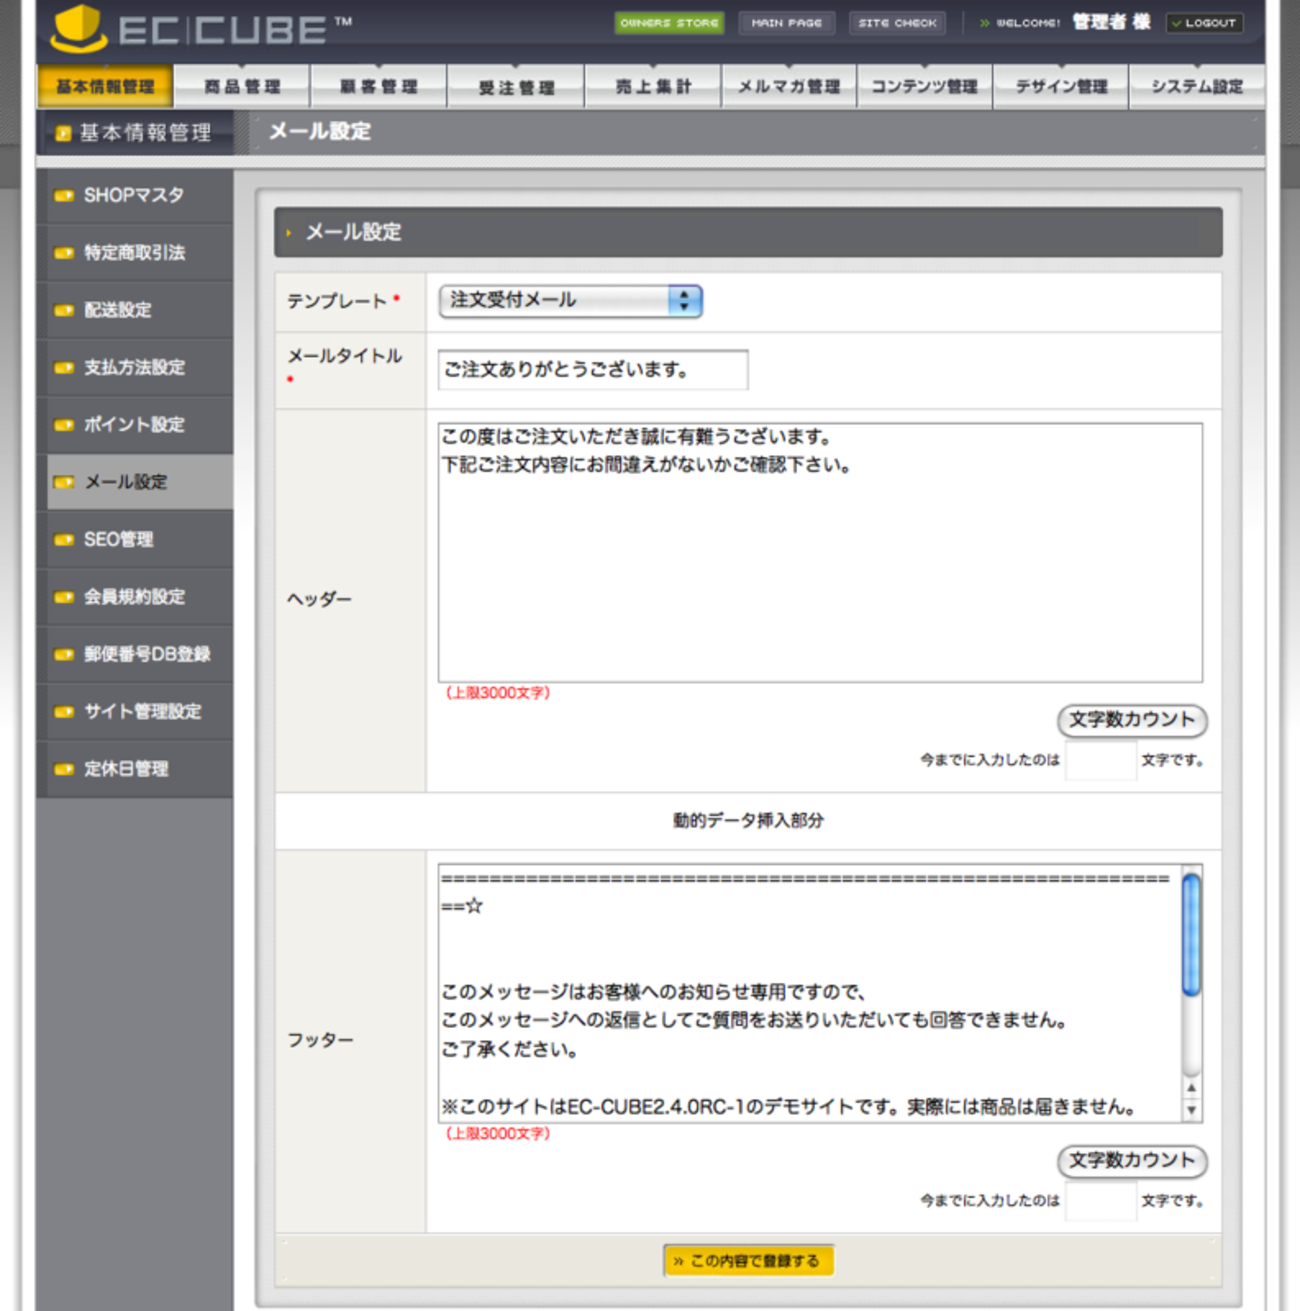This screenshot has width=1300, height=1311.
Task: Open the テンプレート dropdown (注文受付メール)
Action: tap(570, 301)
